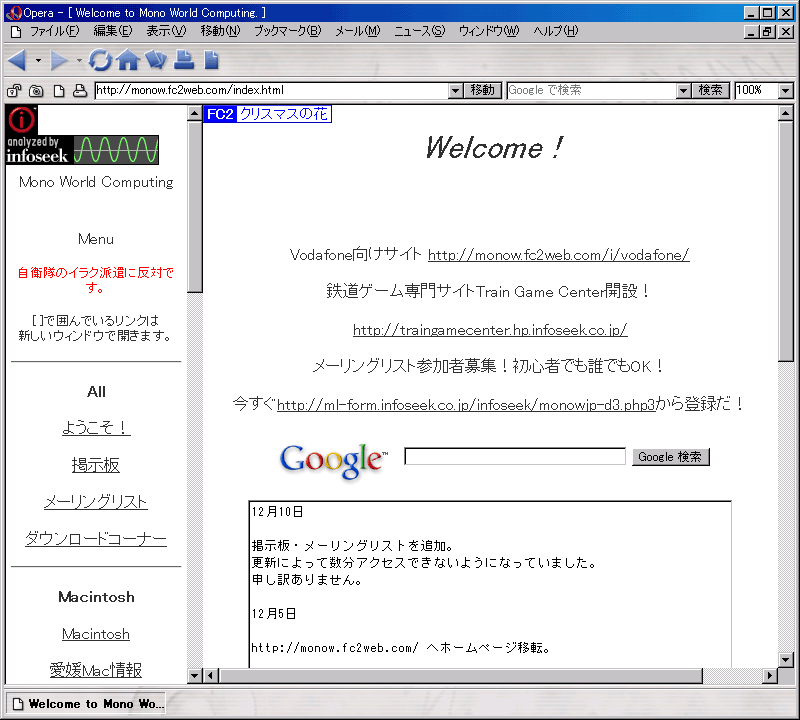Open the 表示(V) menu
Image resolution: width=800 pixels, height=720 pixels.
tap(166, 31)
